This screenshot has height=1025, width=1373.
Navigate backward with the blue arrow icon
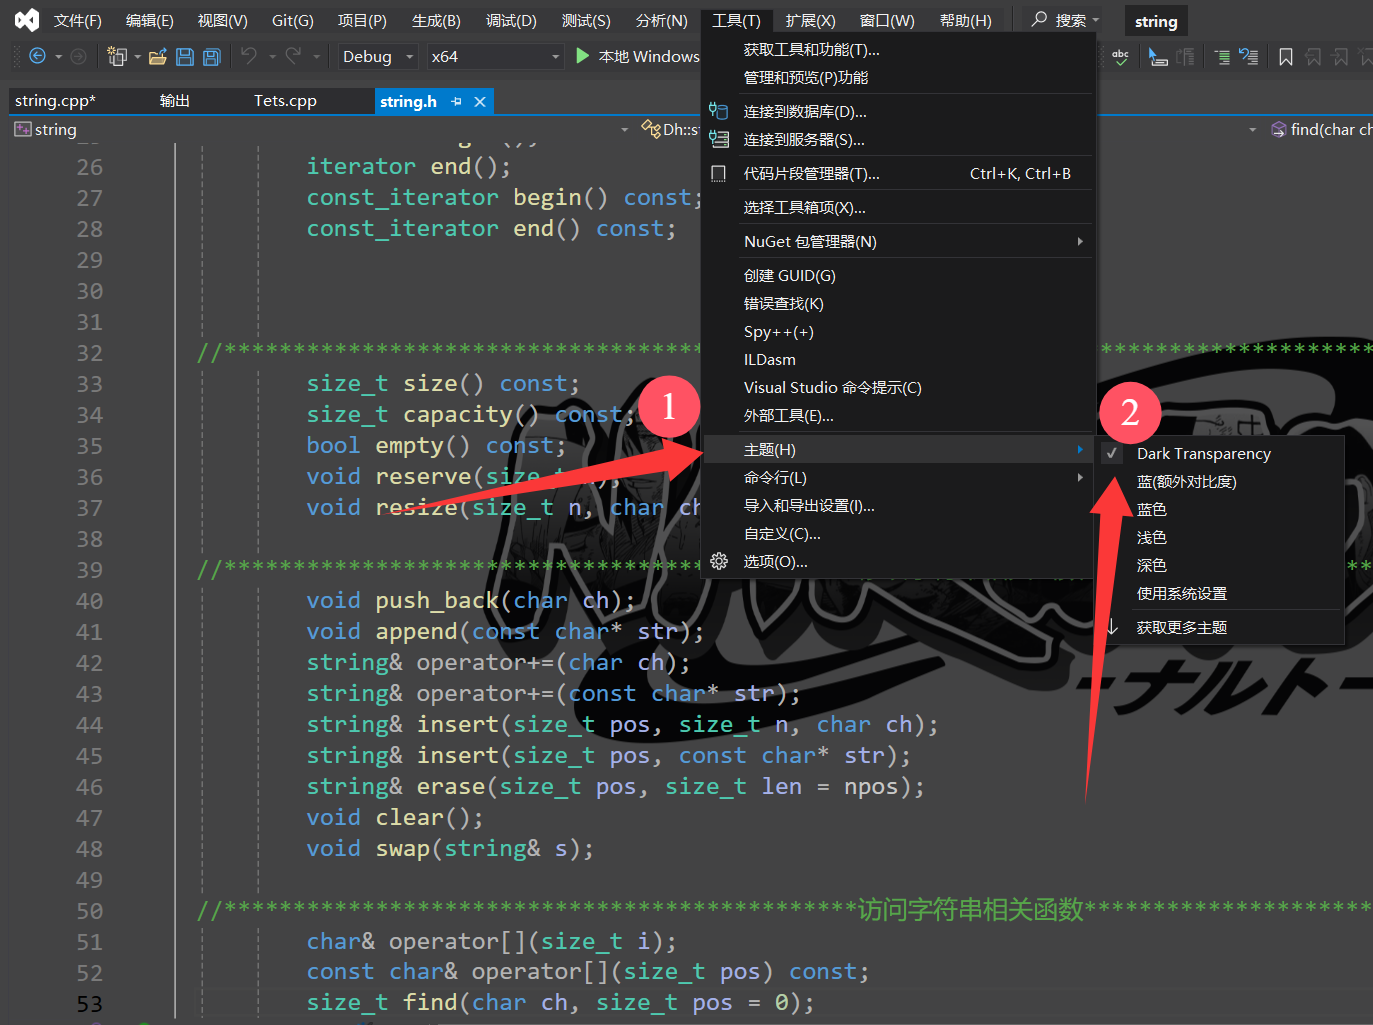coord(37,56)
